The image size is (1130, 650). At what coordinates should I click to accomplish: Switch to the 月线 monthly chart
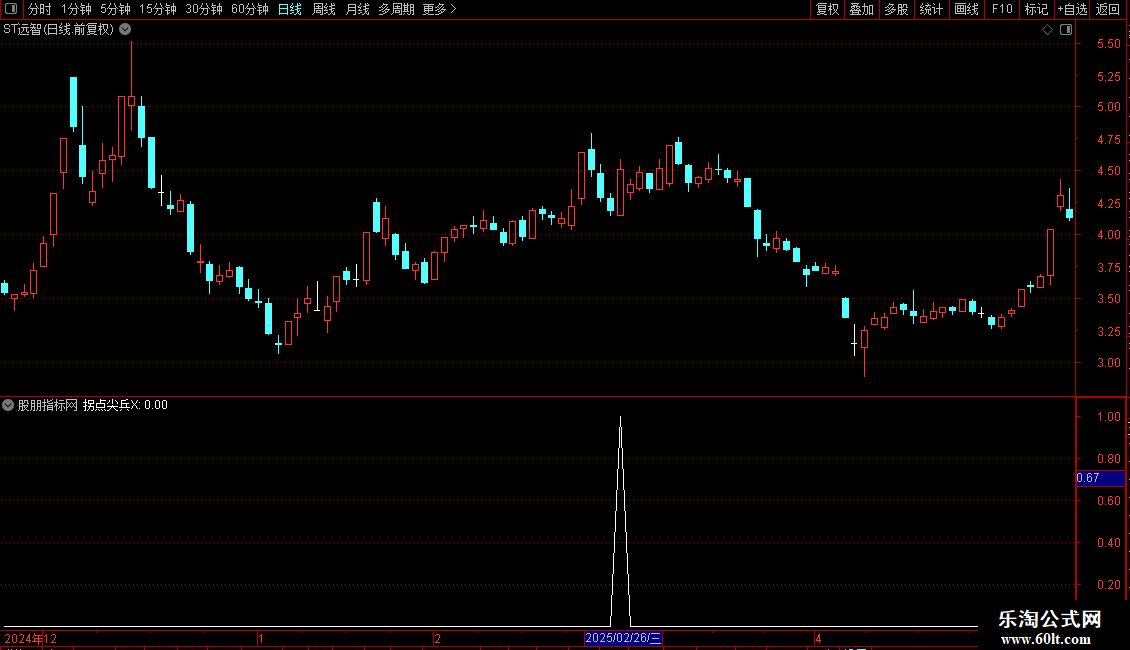tap(357, 9)
